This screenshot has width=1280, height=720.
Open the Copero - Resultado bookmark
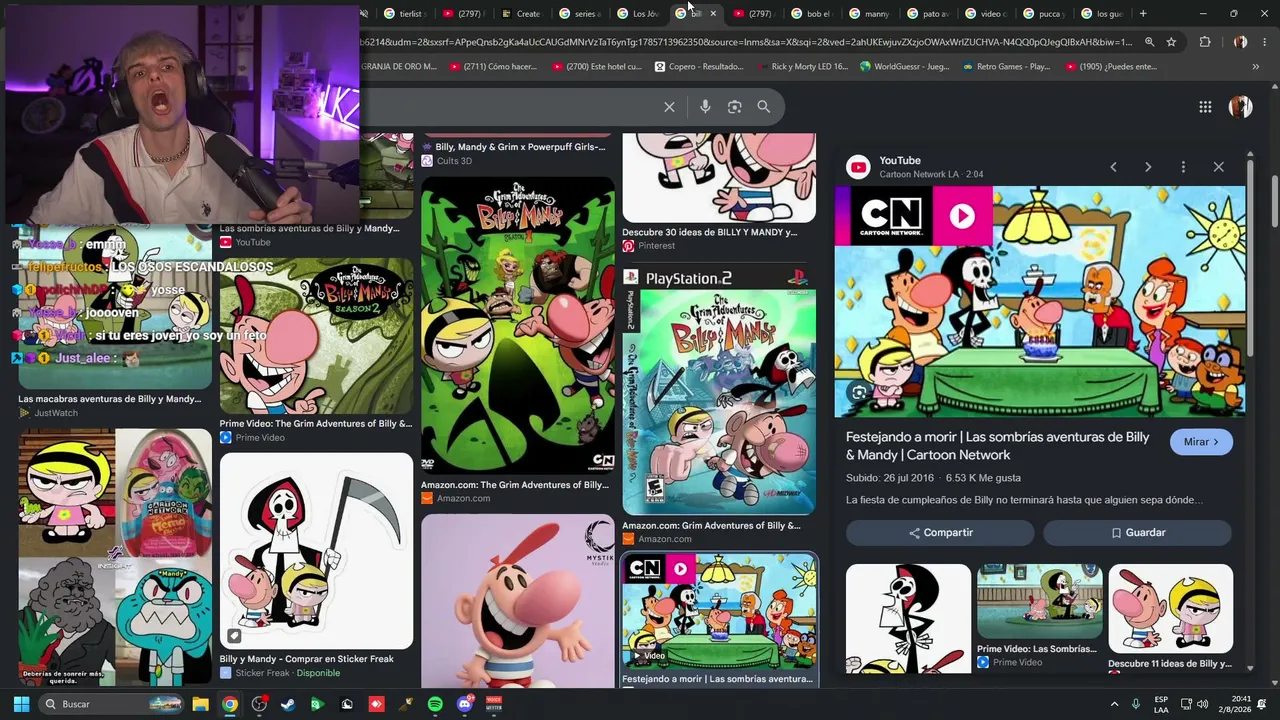pos(699,67)
